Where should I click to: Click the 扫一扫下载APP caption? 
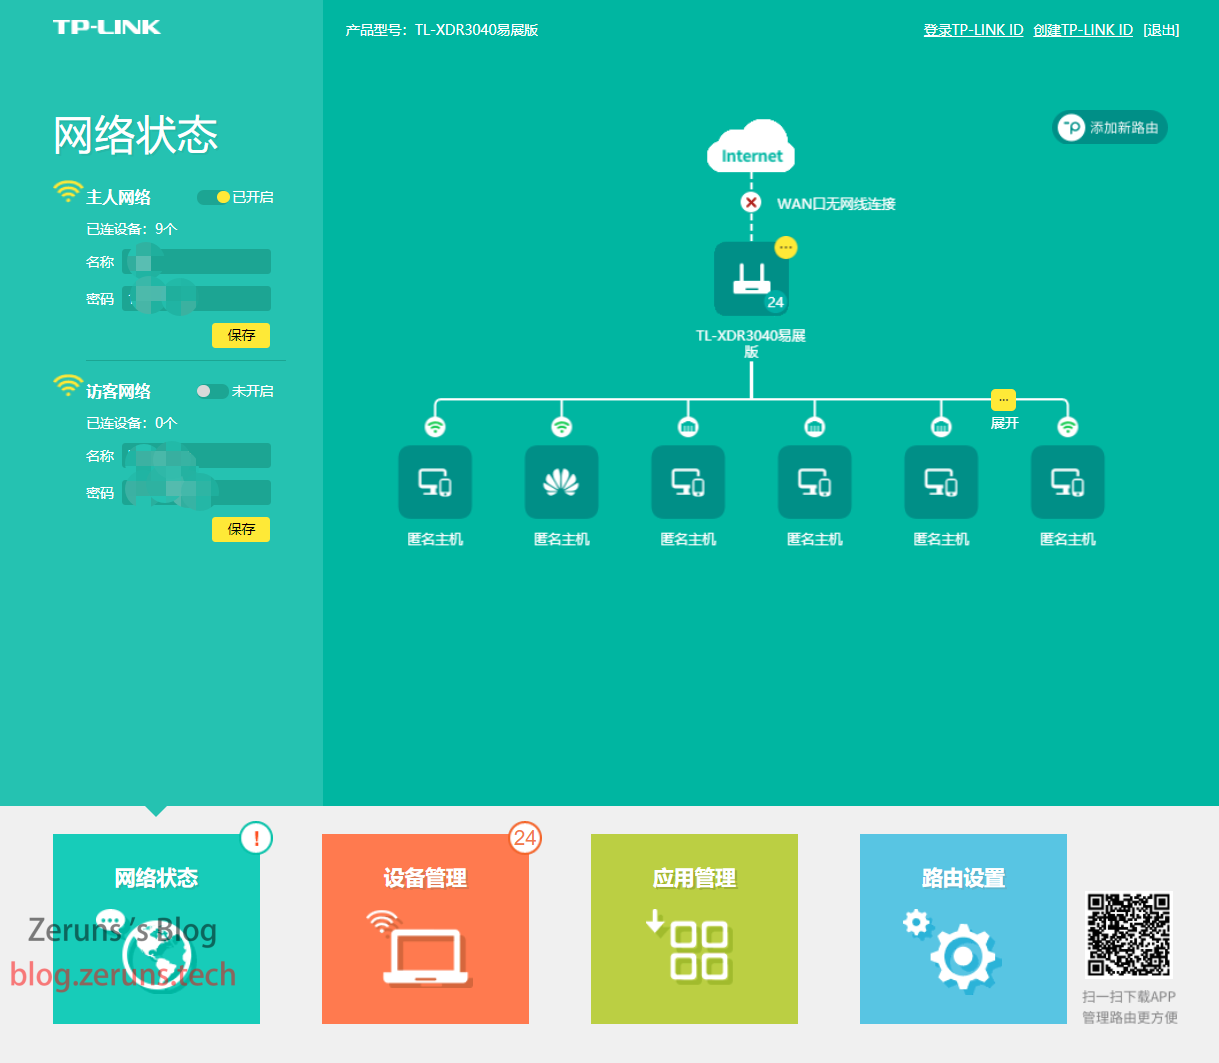coord(1129,996)
